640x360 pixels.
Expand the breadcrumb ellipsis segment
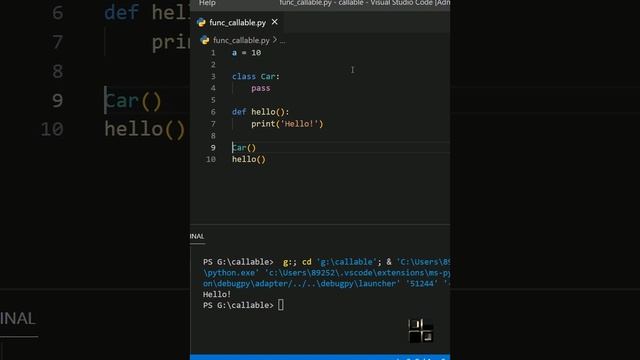coord(282,40)
